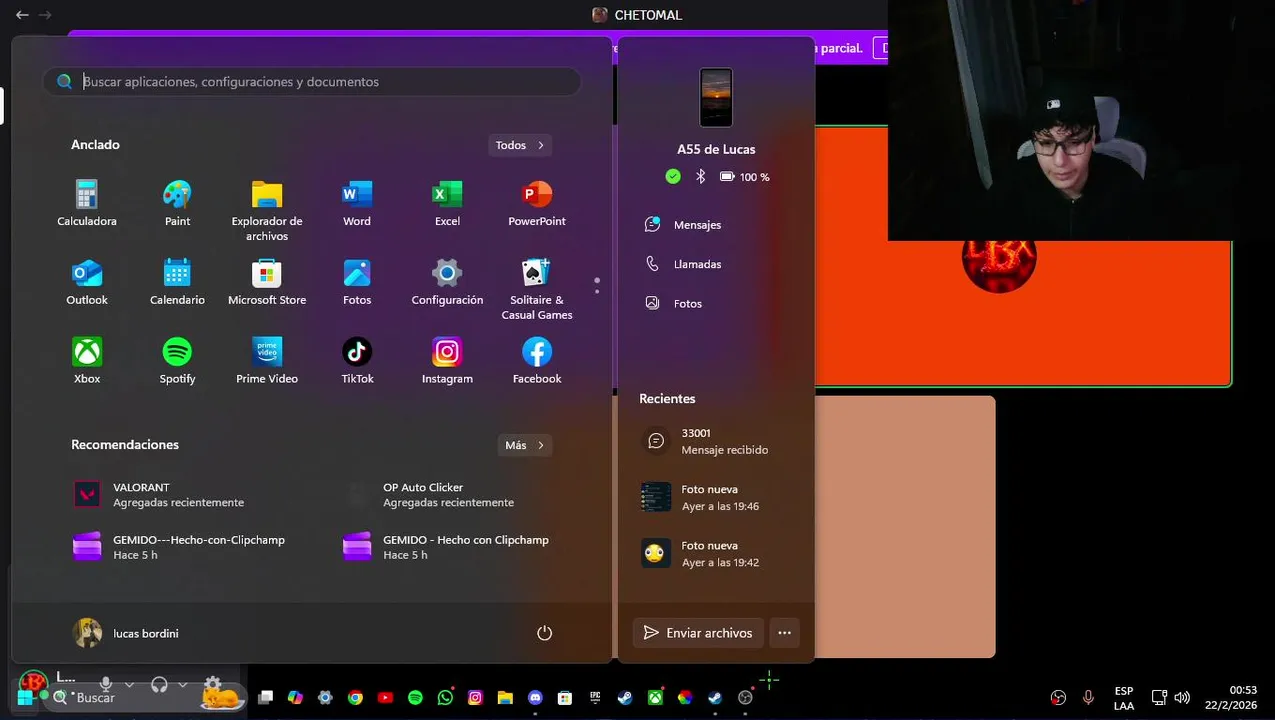The width and height of the screenshot is (1275, 720).
Task: Expand Más recommendations list
Action: pyautogui.click(x=524, y=445)
